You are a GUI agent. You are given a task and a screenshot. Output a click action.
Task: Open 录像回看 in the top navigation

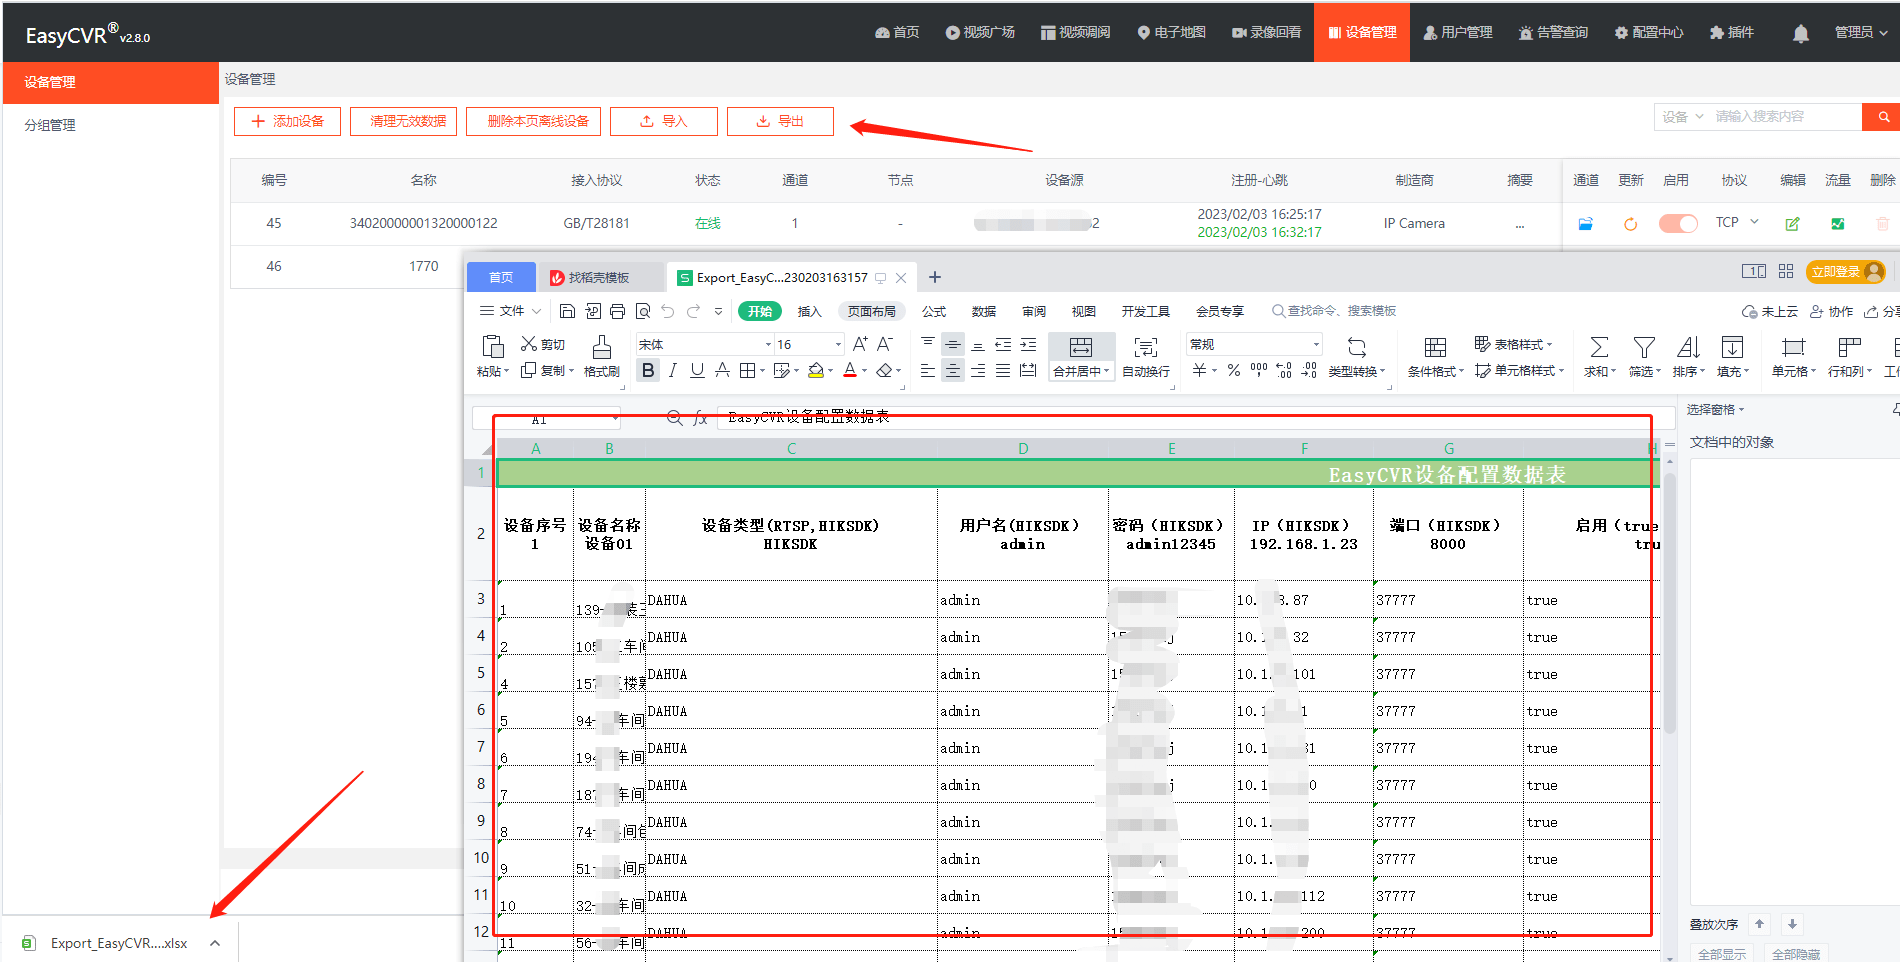coord(1267,33)
